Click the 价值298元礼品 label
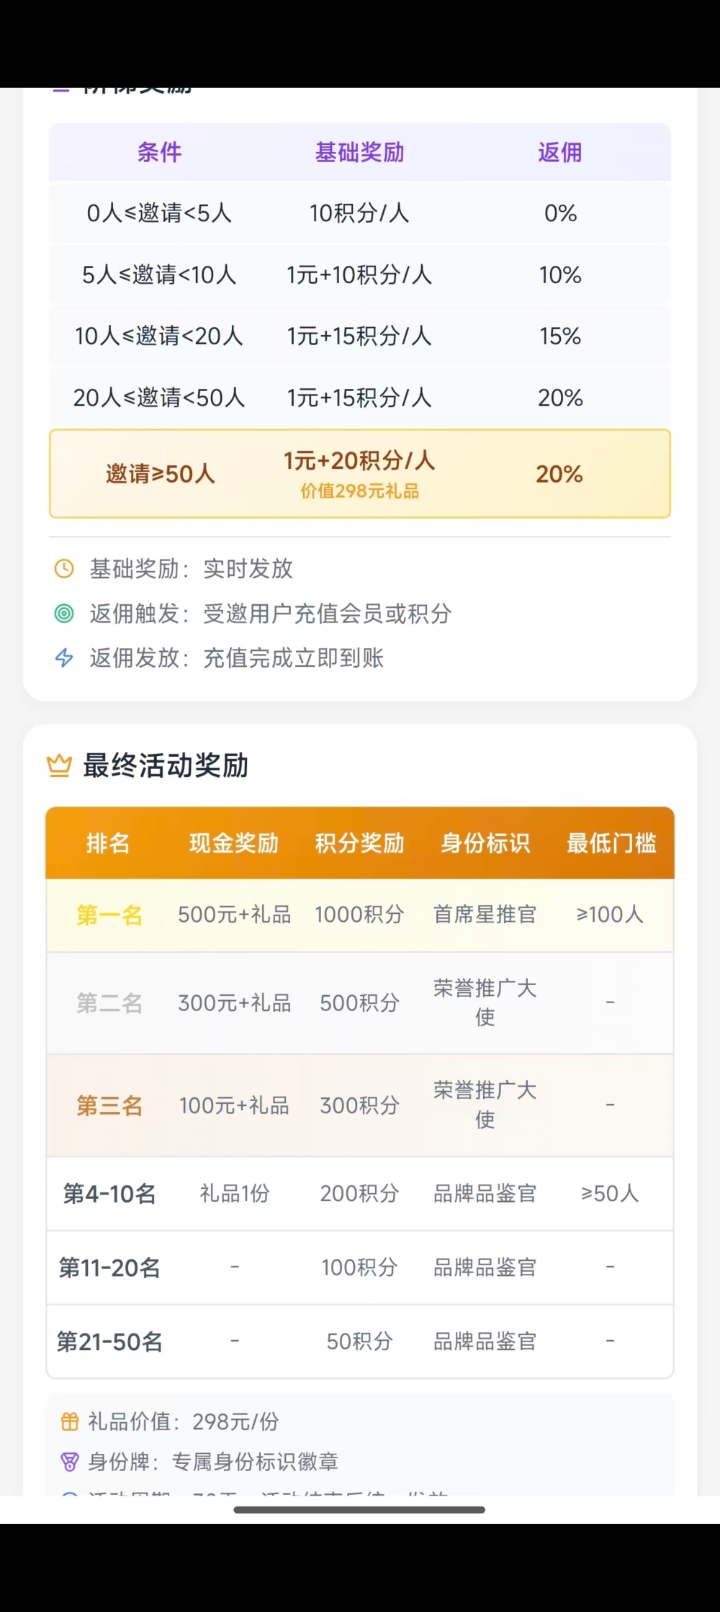This screenshot has width=720, height=1612. coord(360,491)
